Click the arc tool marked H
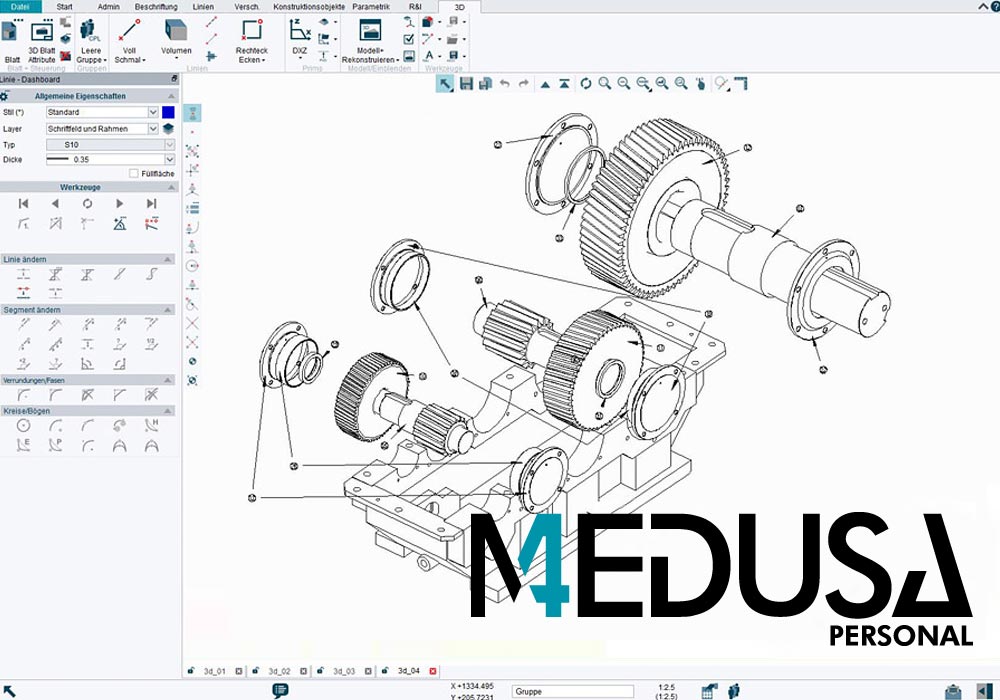Viewport: 1000px width, 700px height. click(151, 426)
